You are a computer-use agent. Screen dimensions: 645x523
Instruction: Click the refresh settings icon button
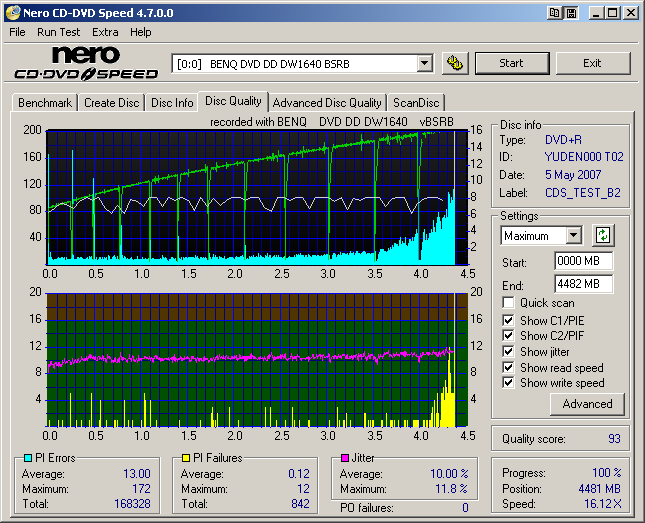[603, 235]
